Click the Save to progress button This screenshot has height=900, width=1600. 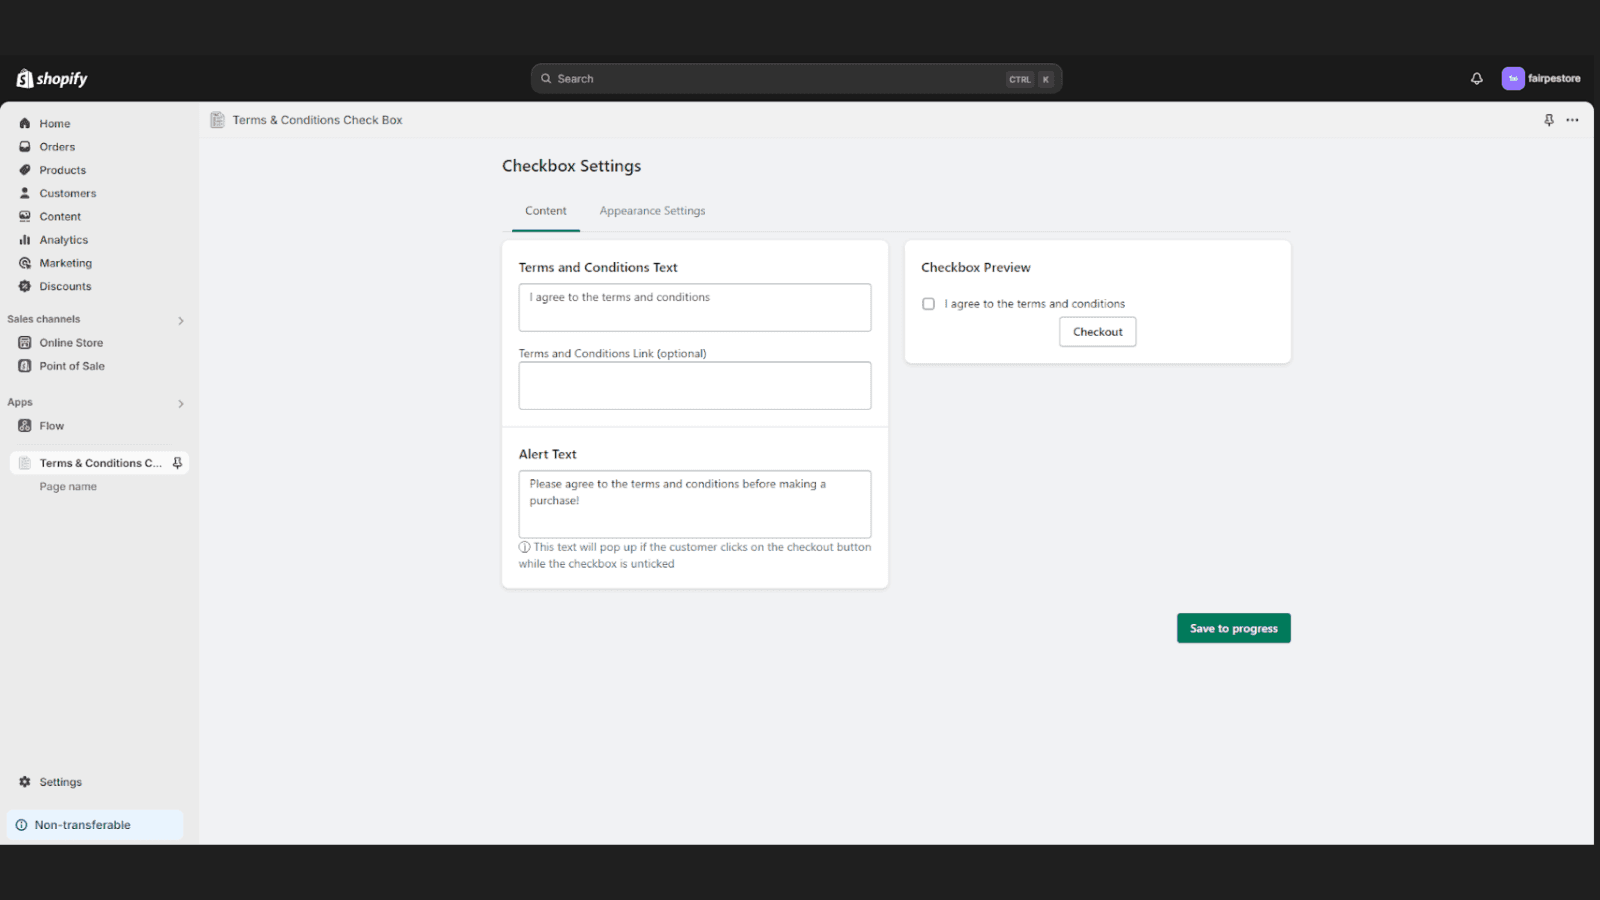[1233, 628]
